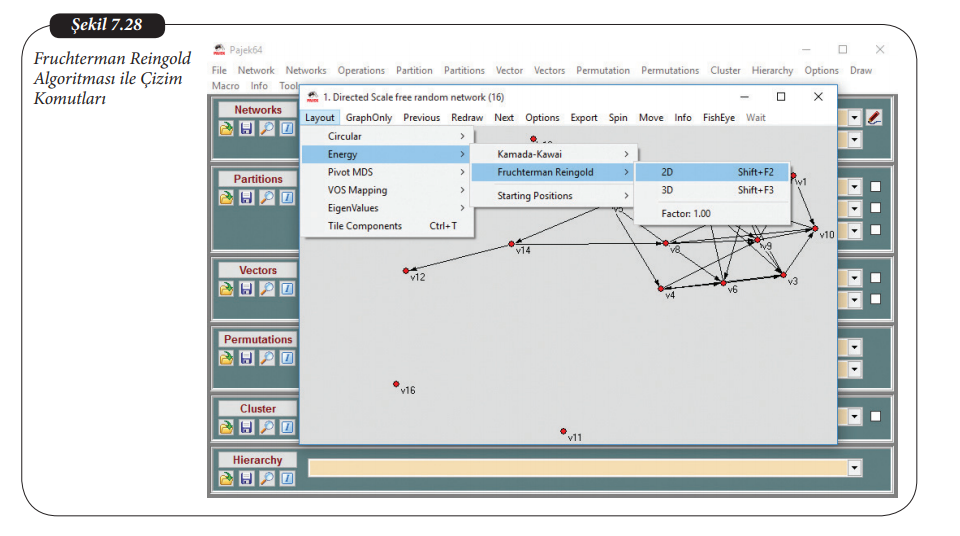Click save icon in Hierarchy panel
The image size is (960, 536).
coord(246,479)
